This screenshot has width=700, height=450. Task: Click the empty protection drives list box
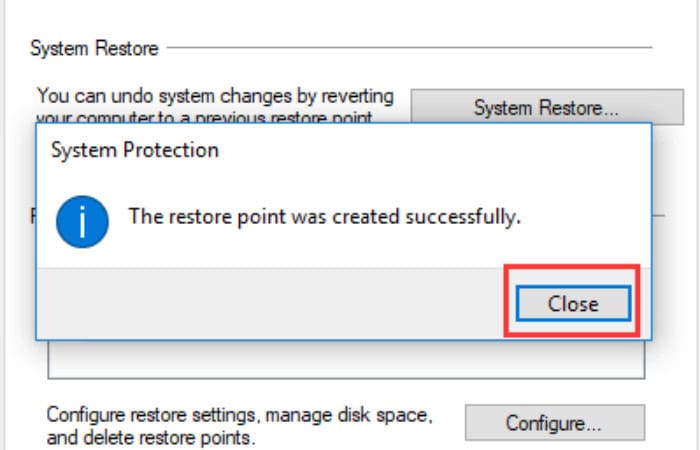pyautogui.click(x=346, y=360)
